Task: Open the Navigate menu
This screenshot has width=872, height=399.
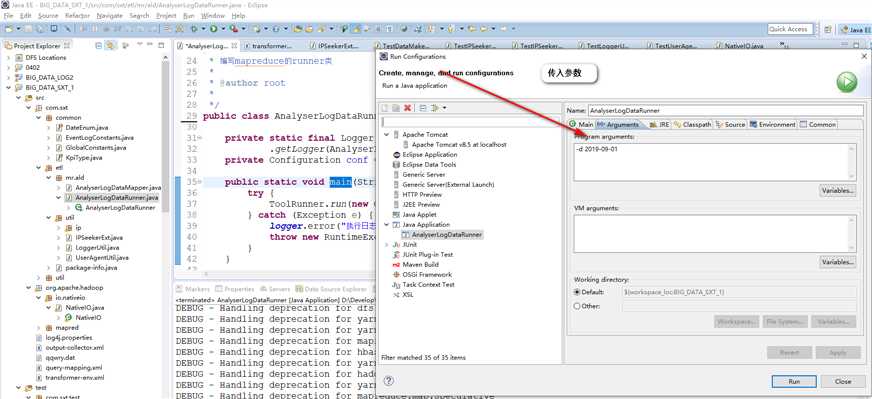Action: coord(110,16)
